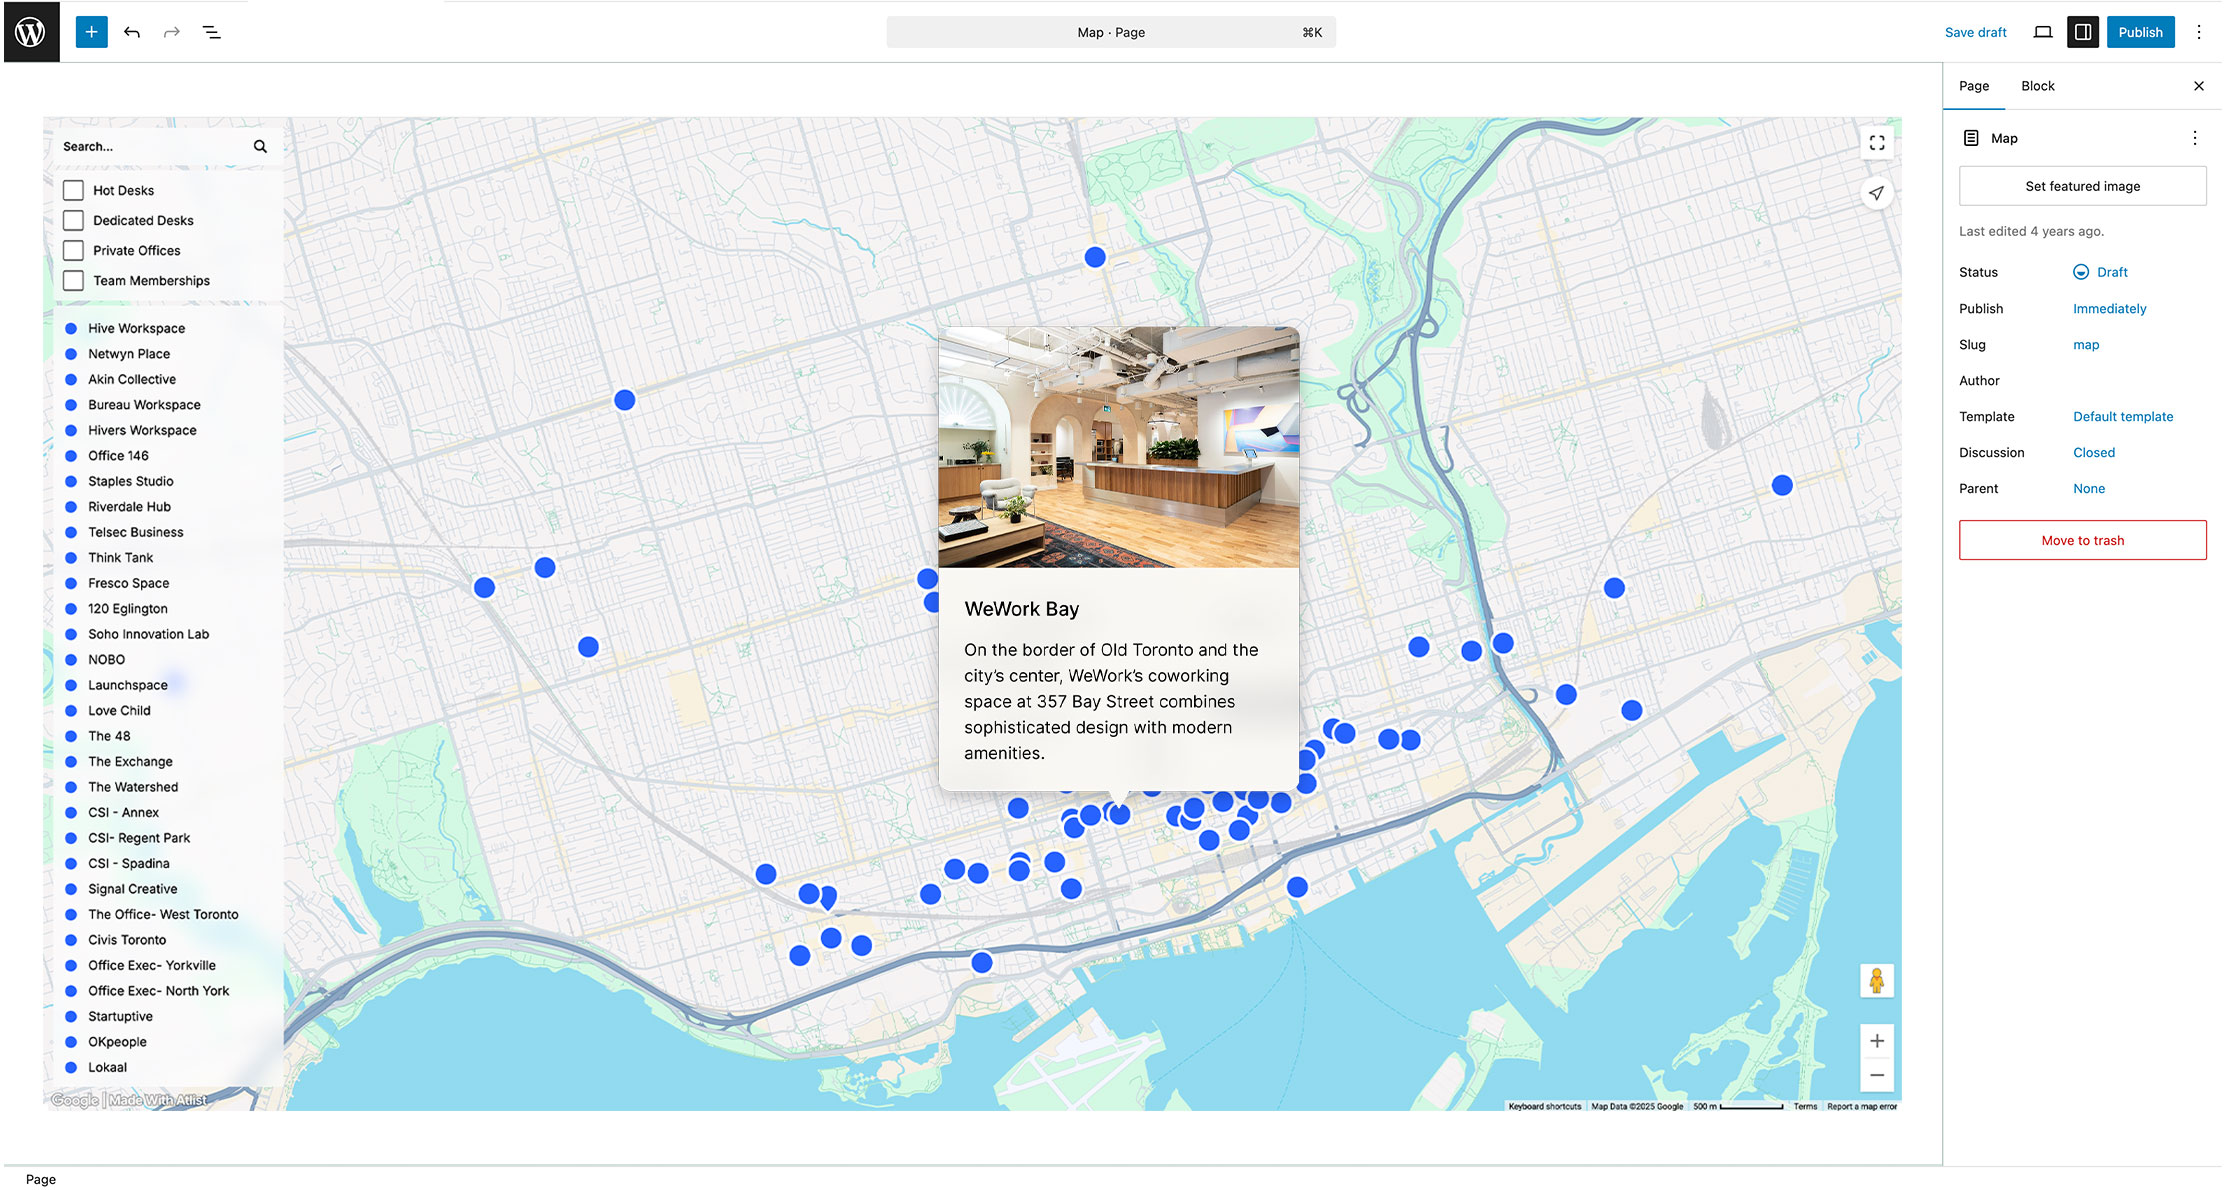The width and height of the screenshot is (2225, 1190).
Task: Select the Page tab in sidebar
Action: pos(1973,86)
